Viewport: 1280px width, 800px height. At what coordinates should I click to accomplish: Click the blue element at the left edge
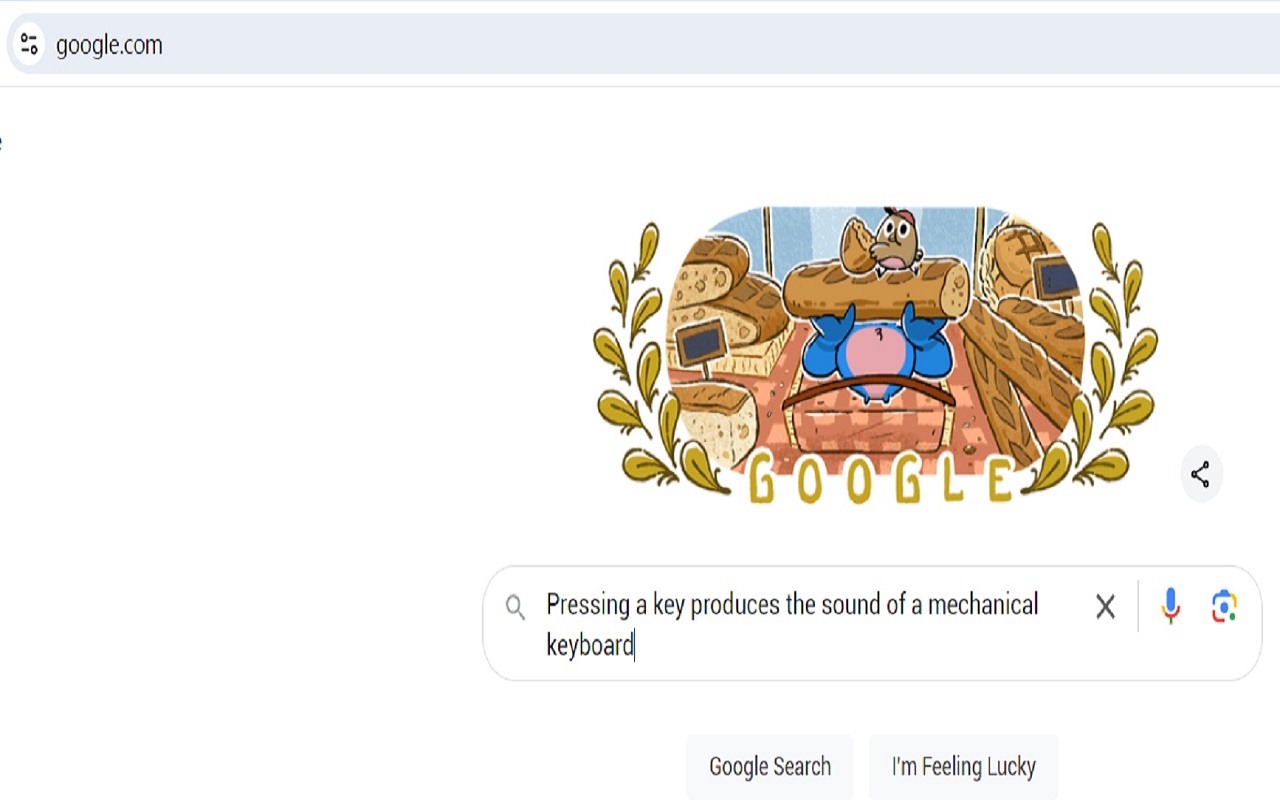tap(2, 140)
